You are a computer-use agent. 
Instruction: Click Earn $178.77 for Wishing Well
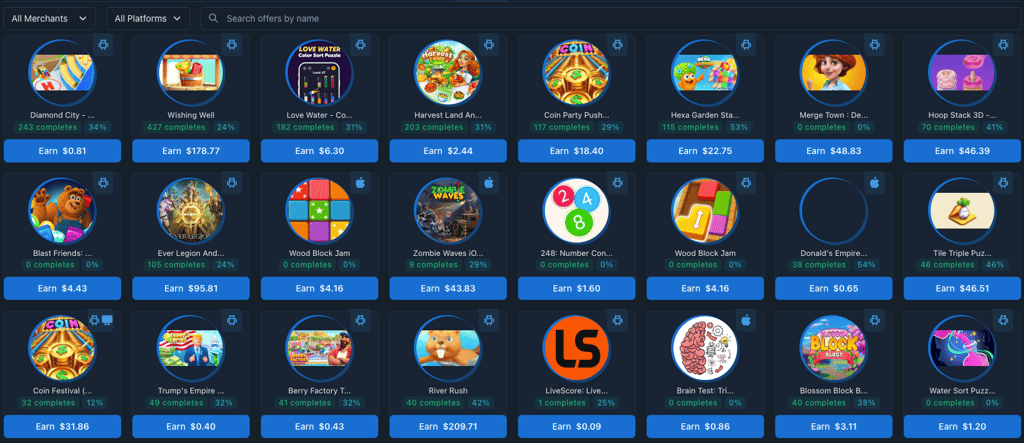[191, 151]
